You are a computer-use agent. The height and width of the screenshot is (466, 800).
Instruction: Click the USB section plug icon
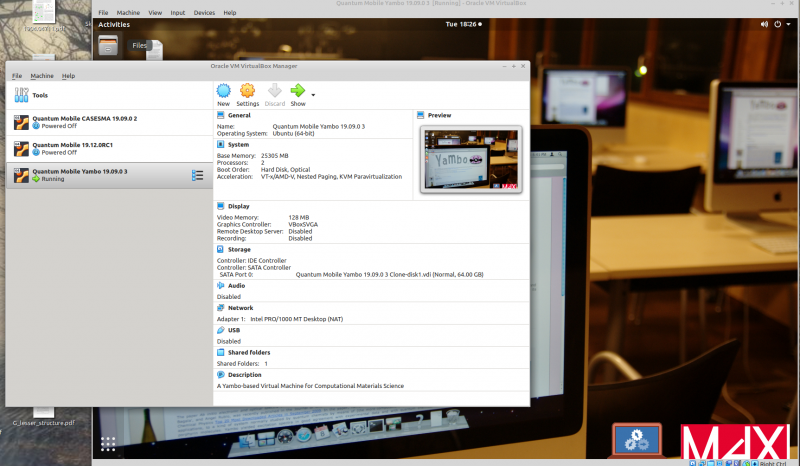tap(220, 330)
